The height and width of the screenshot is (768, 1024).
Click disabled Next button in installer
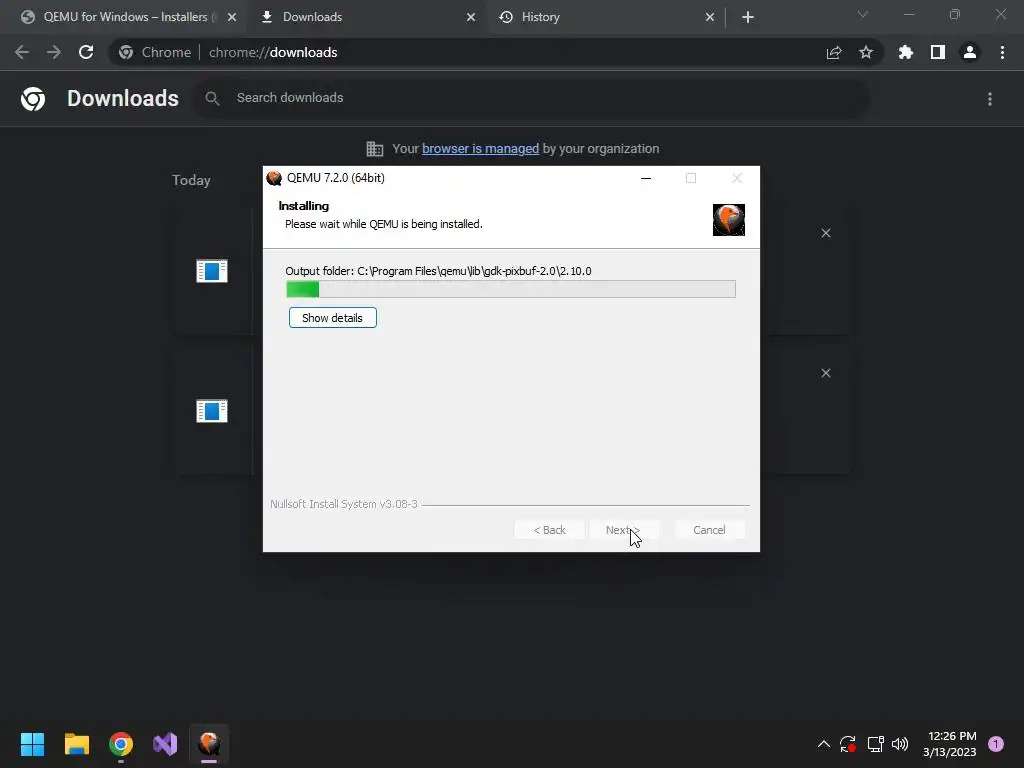coord(623,530)
